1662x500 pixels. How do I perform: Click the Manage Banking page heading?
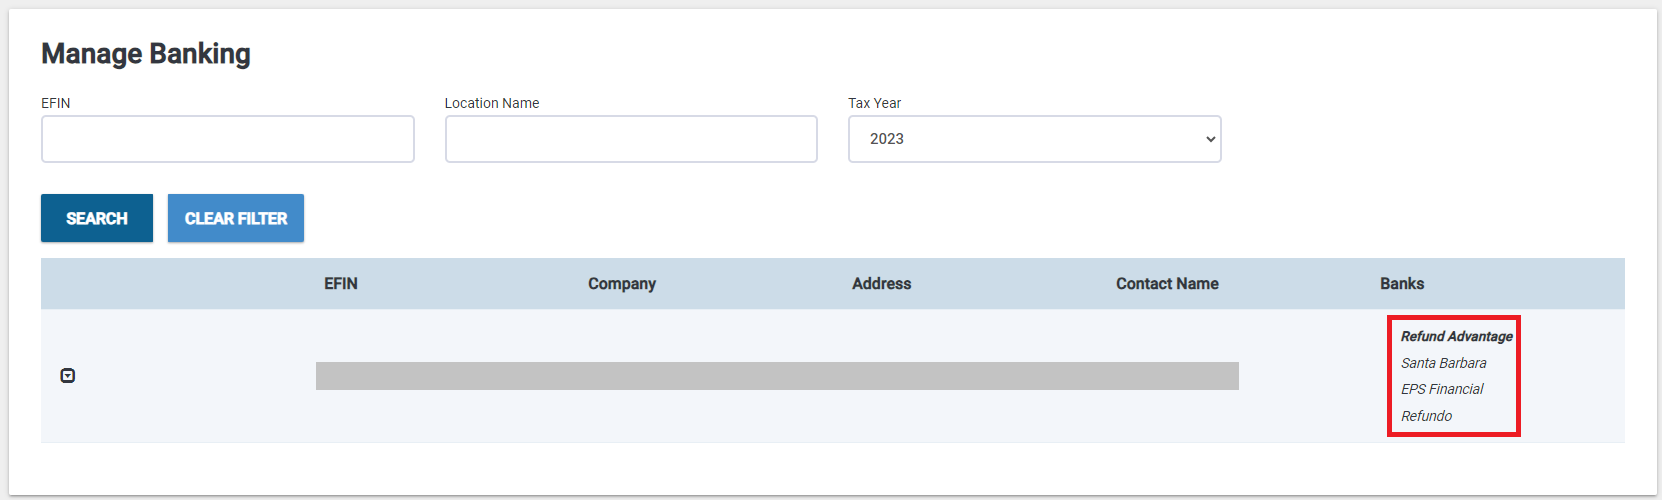point(146,54)
